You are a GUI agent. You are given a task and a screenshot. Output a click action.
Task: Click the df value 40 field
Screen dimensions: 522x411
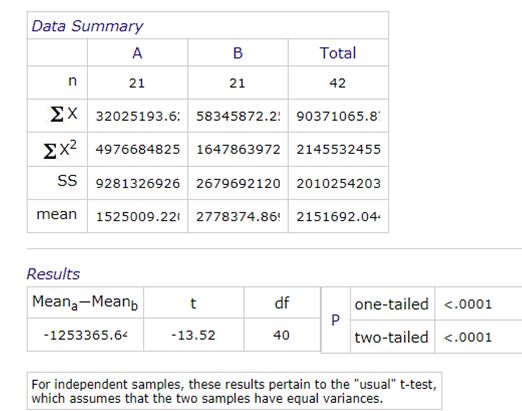282,335
